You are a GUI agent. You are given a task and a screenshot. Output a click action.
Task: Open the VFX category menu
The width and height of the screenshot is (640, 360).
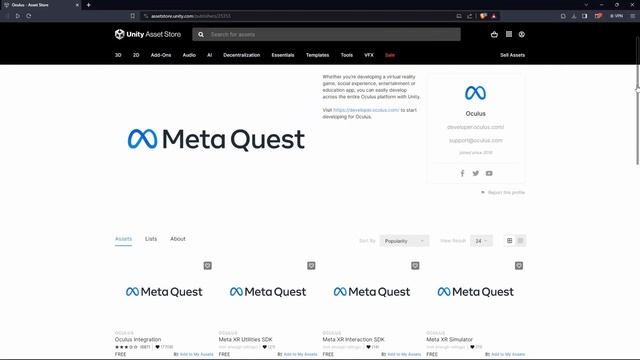(369, 55)
